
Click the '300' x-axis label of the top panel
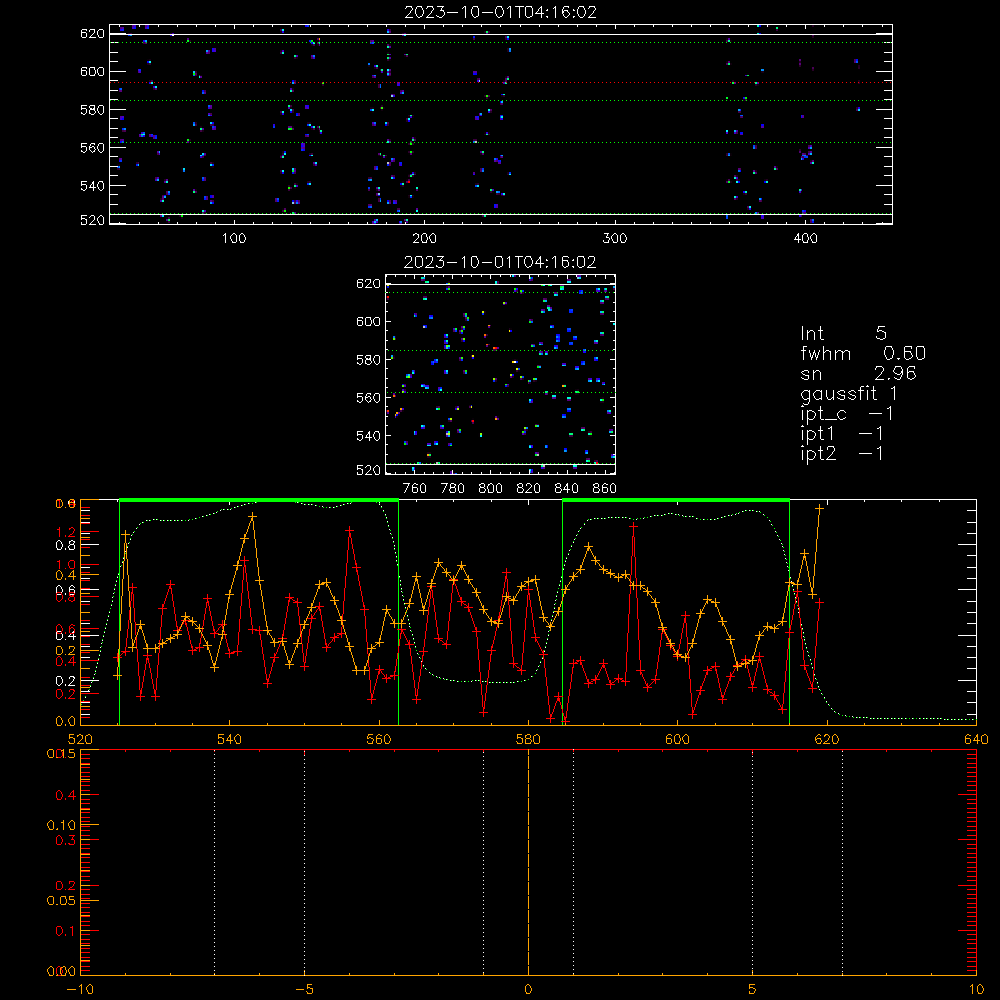coord(615,239)
